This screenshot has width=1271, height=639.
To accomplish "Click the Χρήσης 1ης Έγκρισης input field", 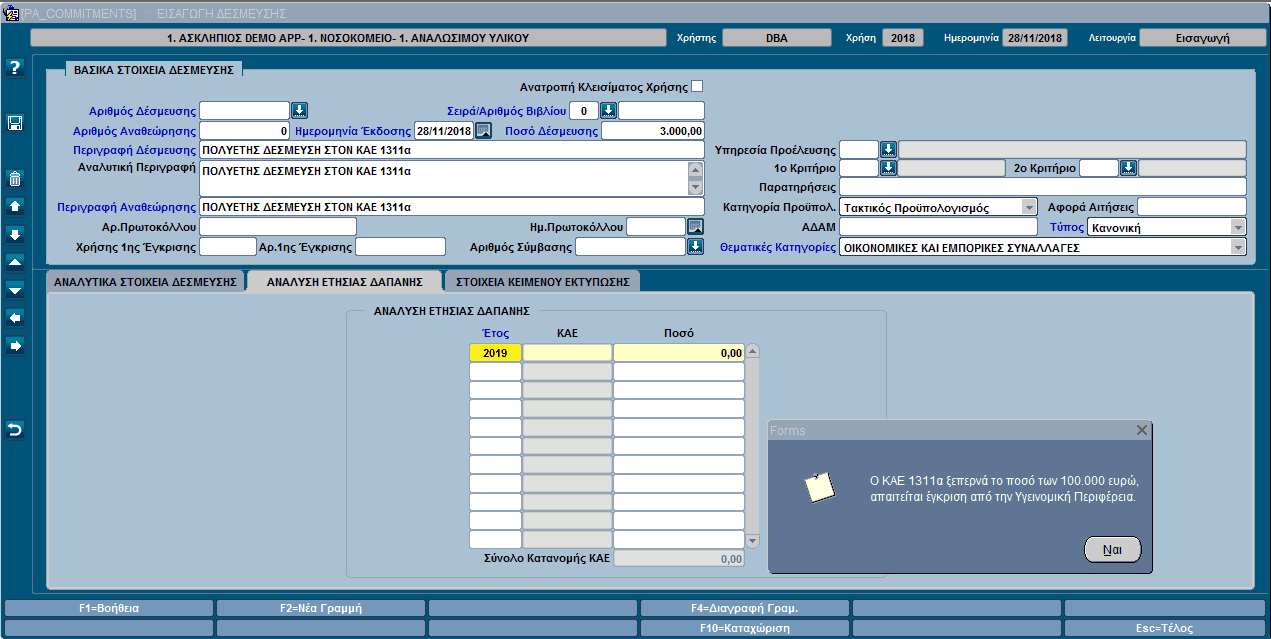I will click(x=228, y=246).
